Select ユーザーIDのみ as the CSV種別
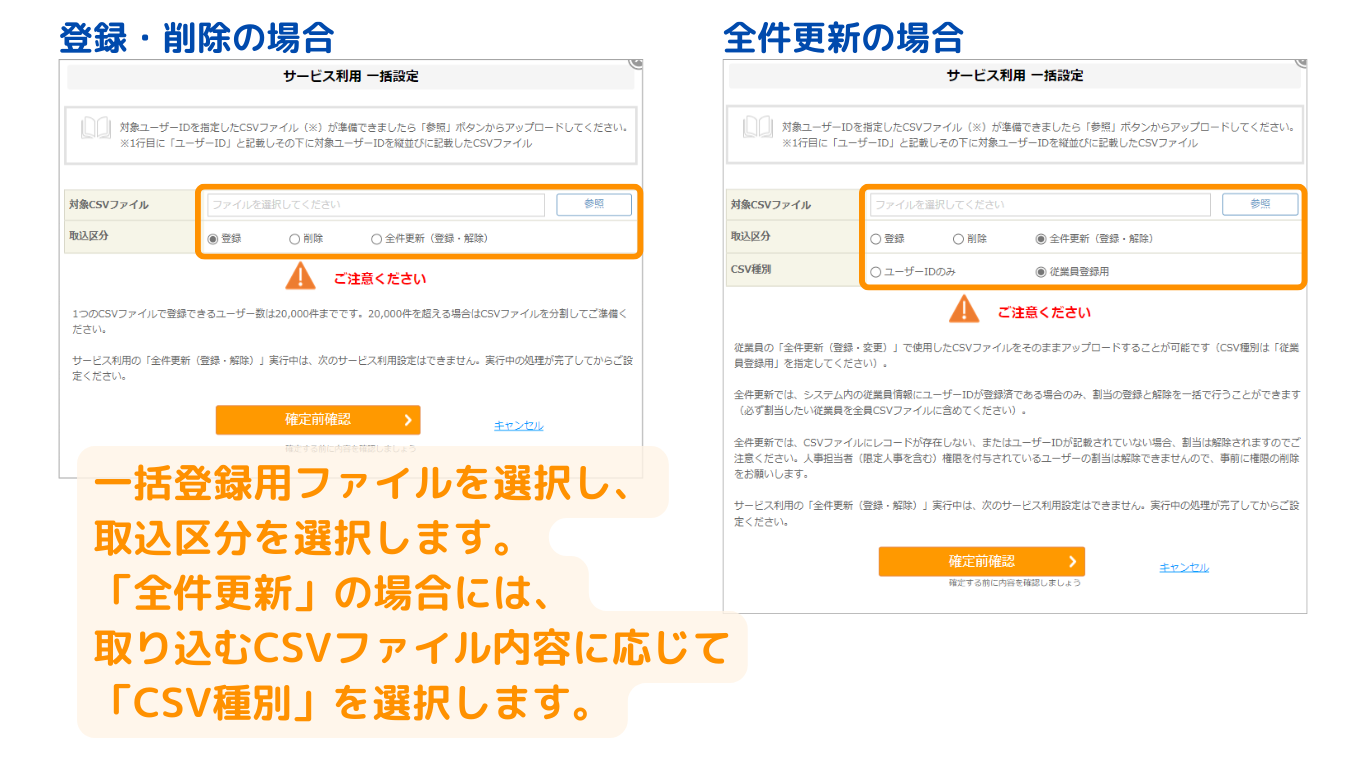This screenshot has width=1366, height=760. point(876,271)
